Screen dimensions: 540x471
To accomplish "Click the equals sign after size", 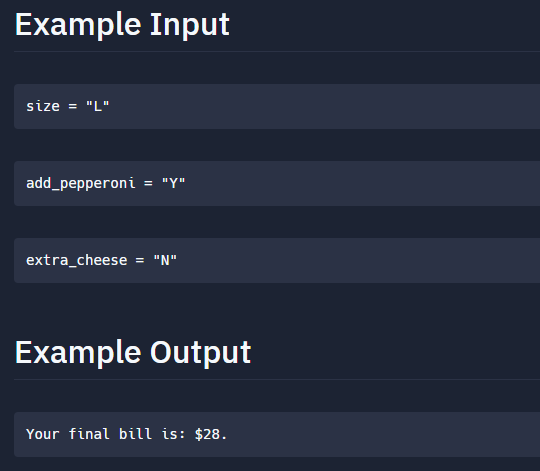I will tap(73, 106).
